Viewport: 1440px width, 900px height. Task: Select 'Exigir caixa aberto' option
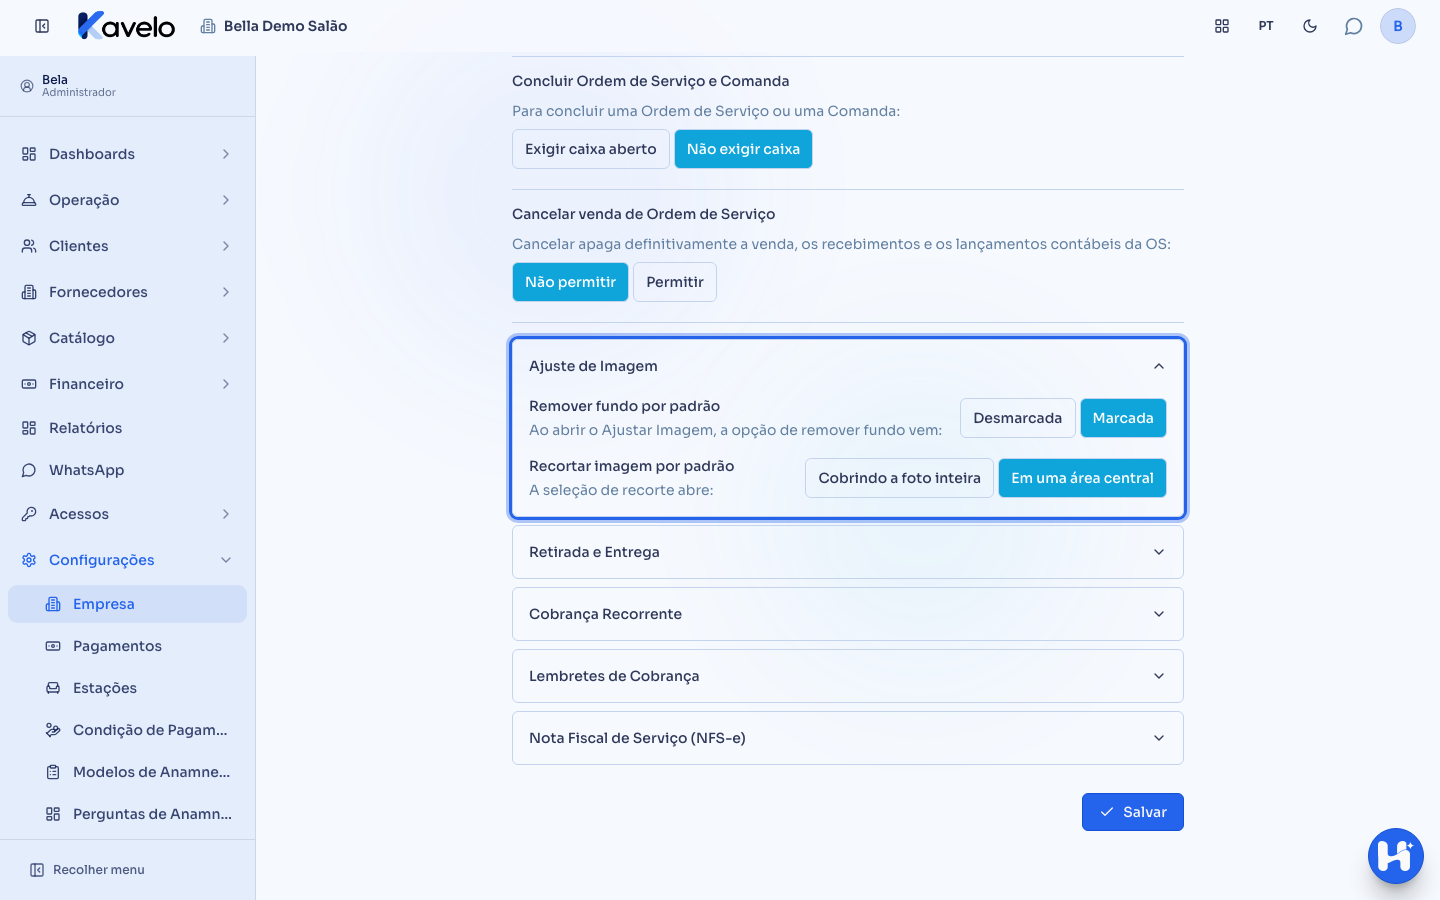pos(591,149)
